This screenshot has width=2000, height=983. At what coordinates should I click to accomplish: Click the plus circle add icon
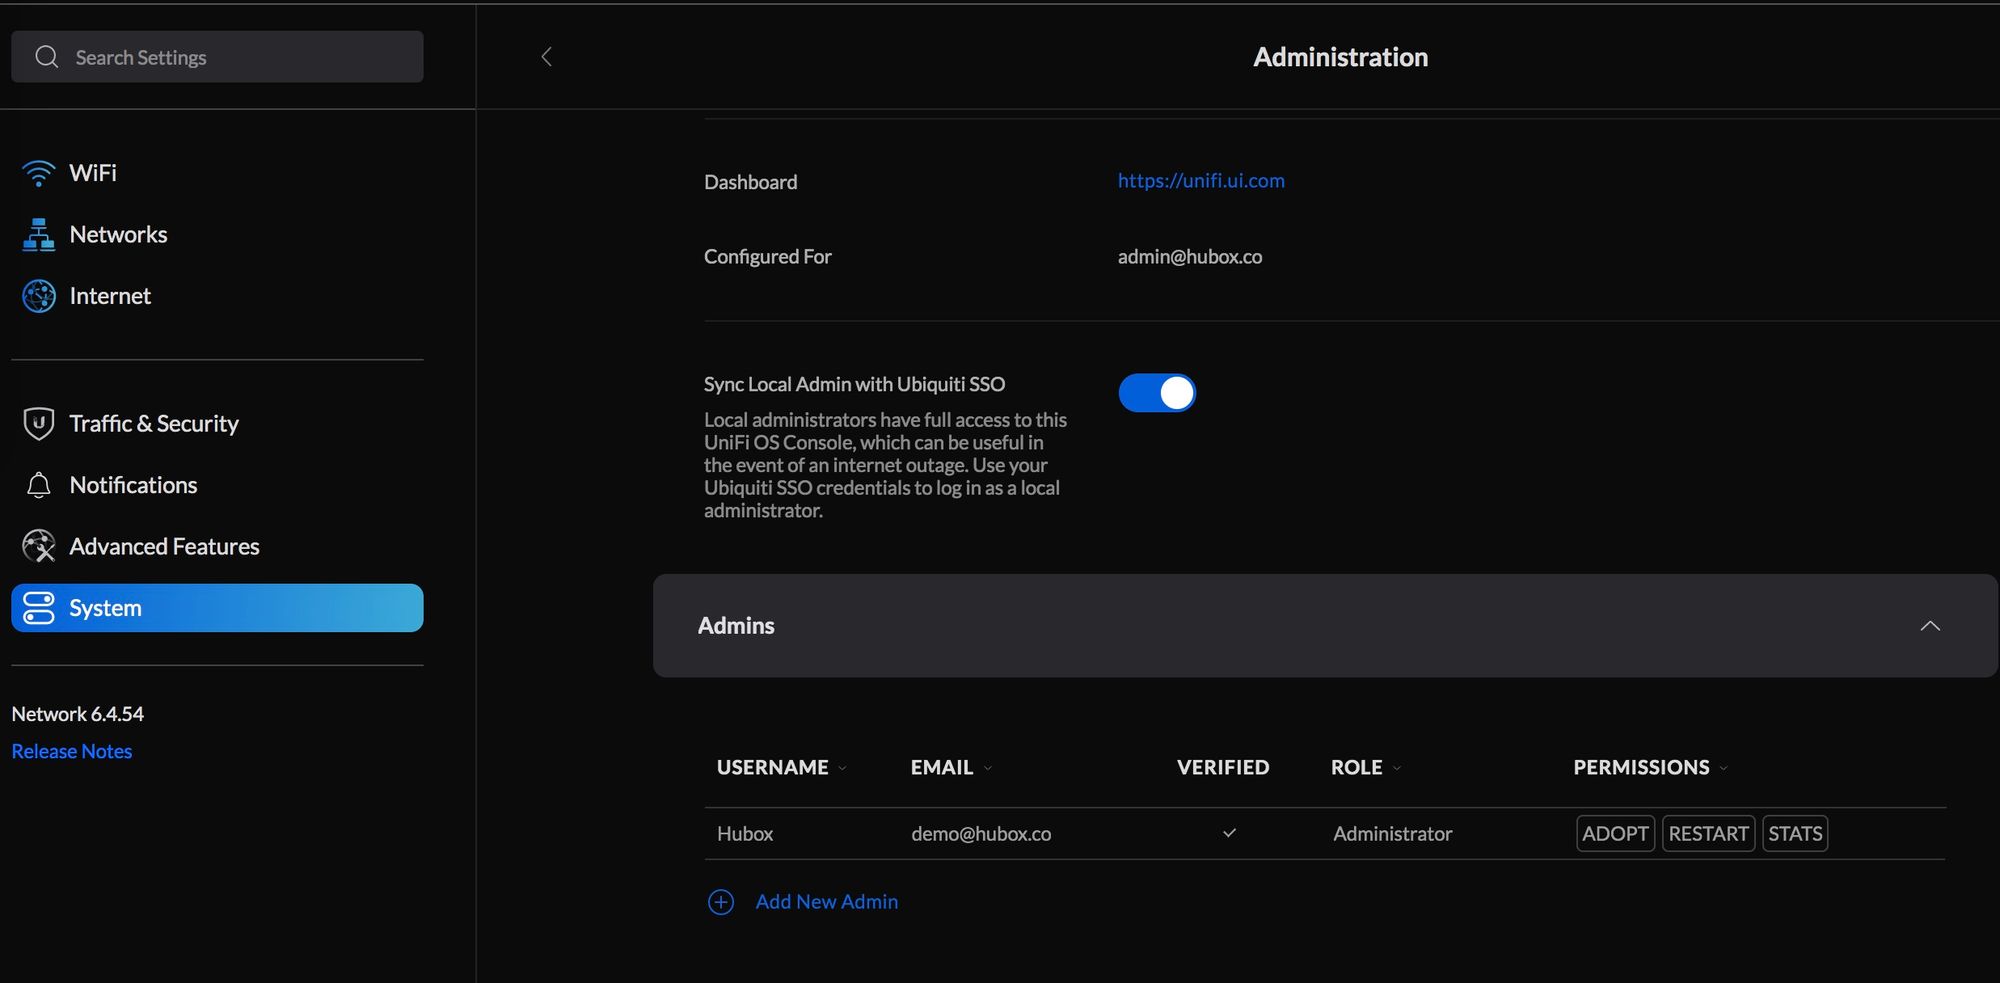[x=721, y=902]
